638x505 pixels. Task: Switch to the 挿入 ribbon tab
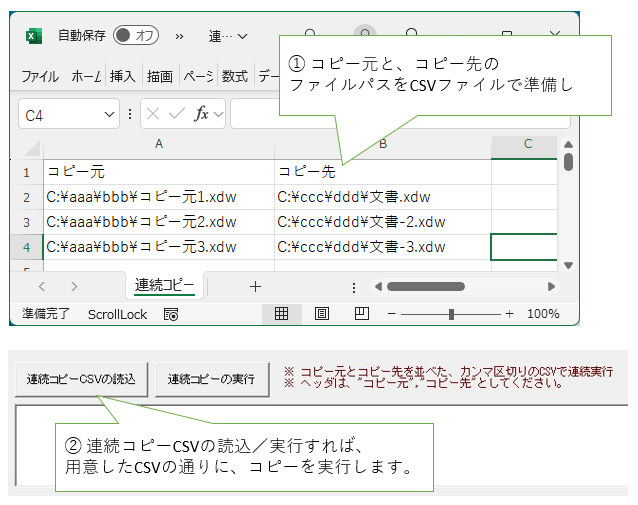click(122, 76)
